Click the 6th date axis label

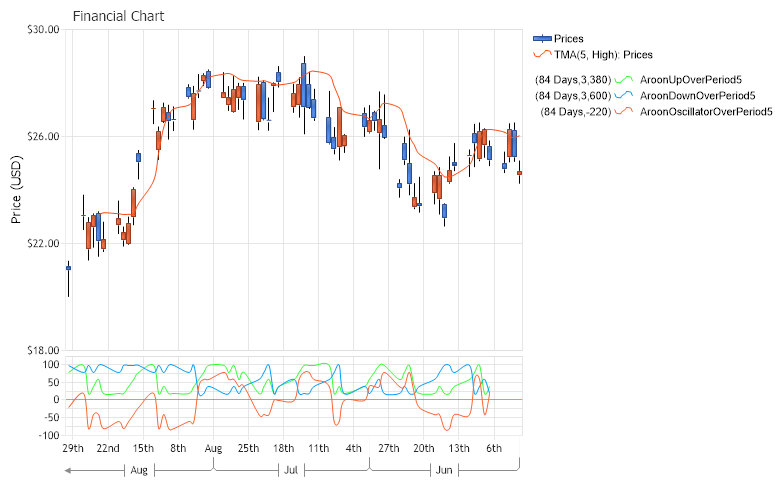(494, 448)
